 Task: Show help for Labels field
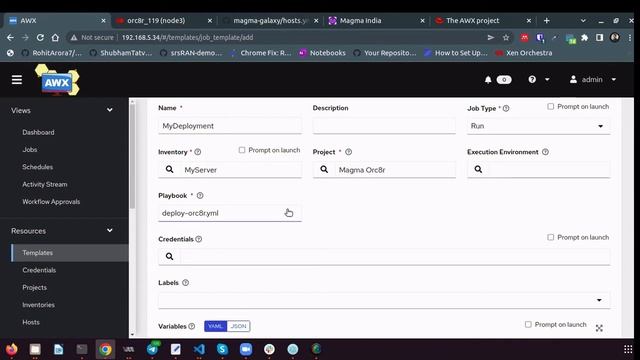pos(185,283)
